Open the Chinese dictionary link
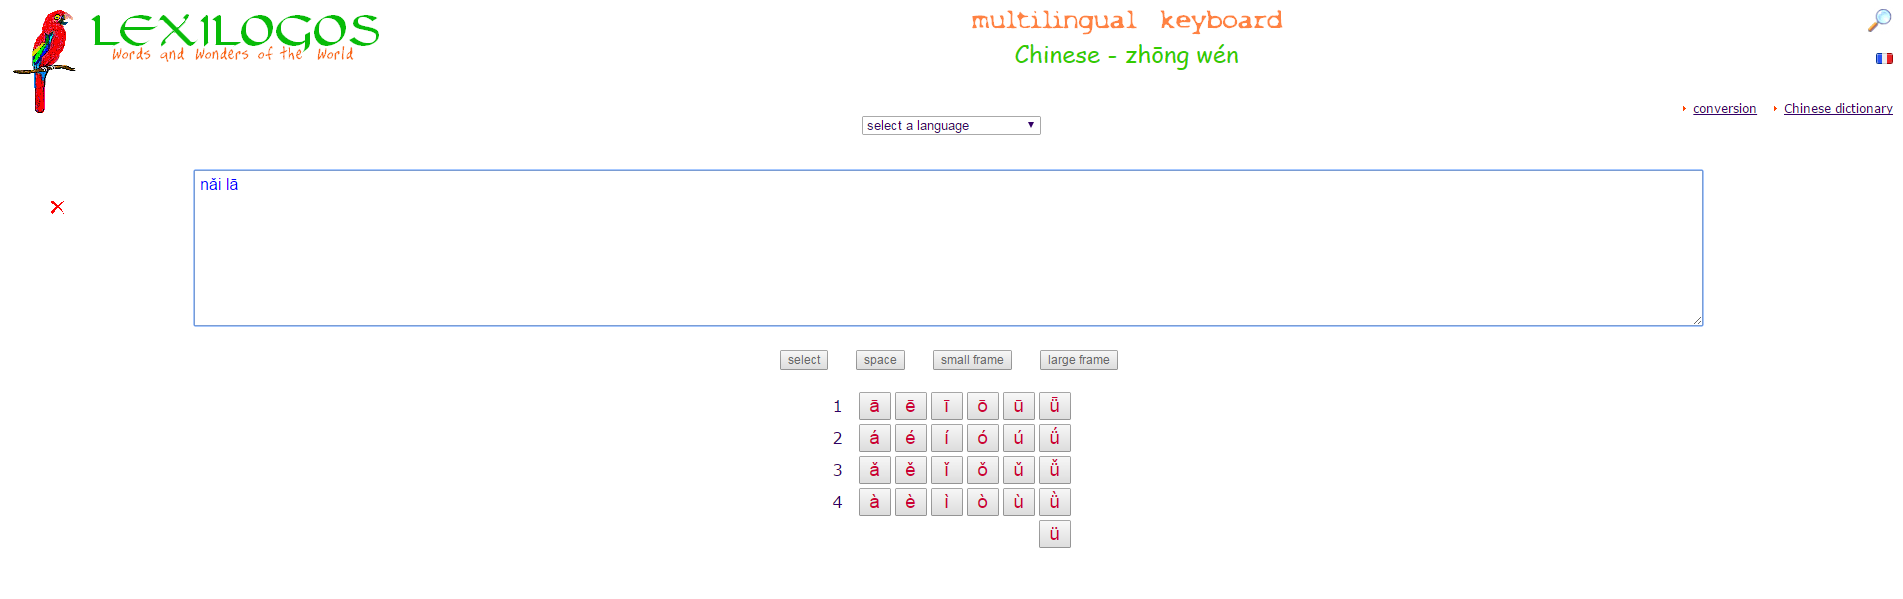This screenshot has width=1903, height=599. [x=1837, y=109]
